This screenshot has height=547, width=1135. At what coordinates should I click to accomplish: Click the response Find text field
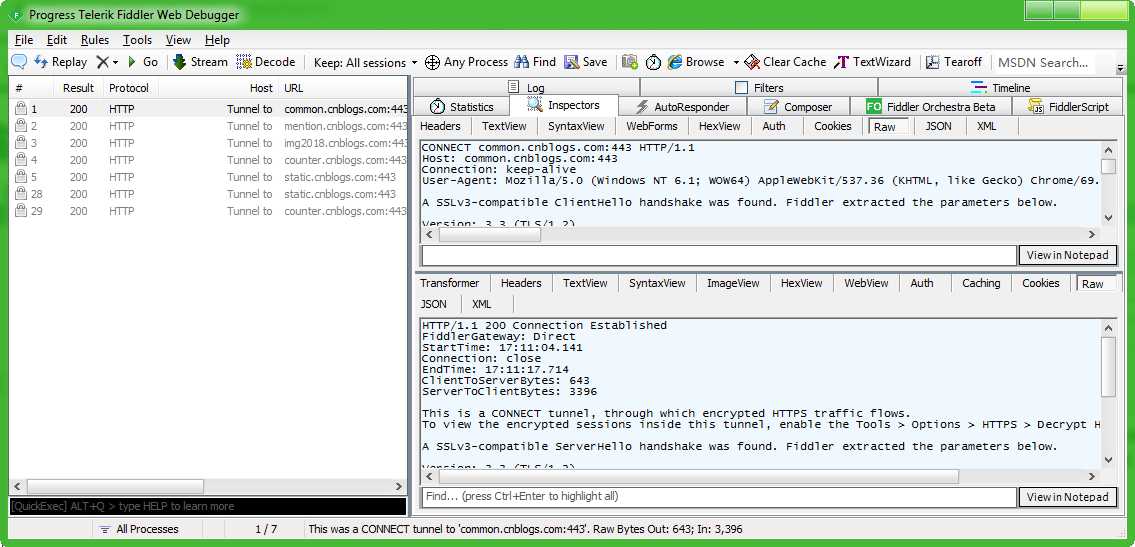pyautogui.click(x=719, y=496)
